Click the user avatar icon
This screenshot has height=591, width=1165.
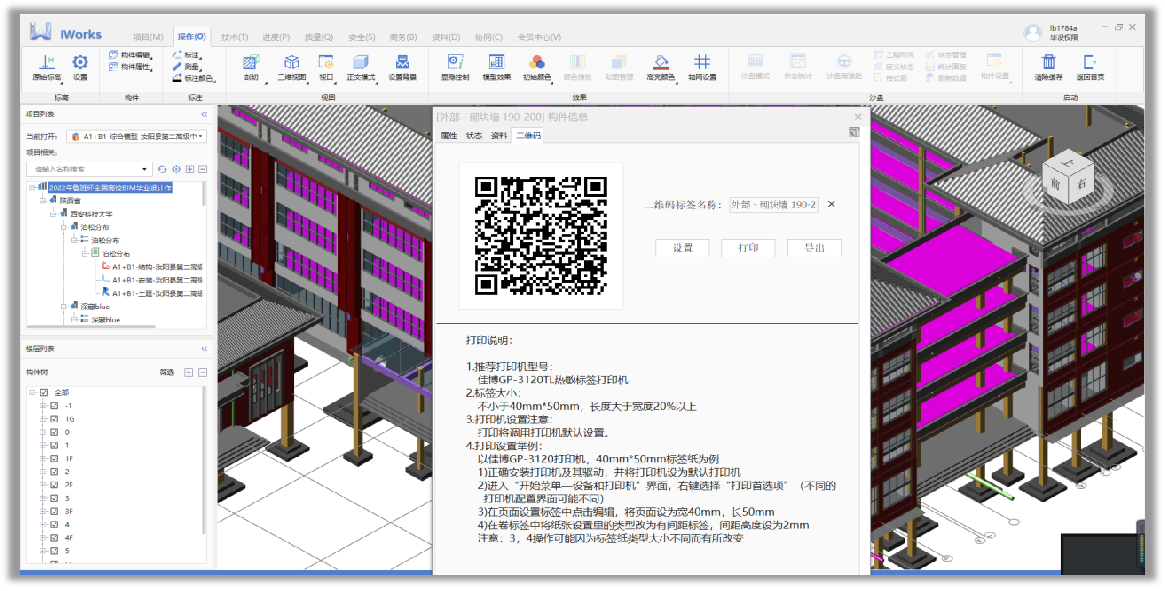[x=1032, y=33]
